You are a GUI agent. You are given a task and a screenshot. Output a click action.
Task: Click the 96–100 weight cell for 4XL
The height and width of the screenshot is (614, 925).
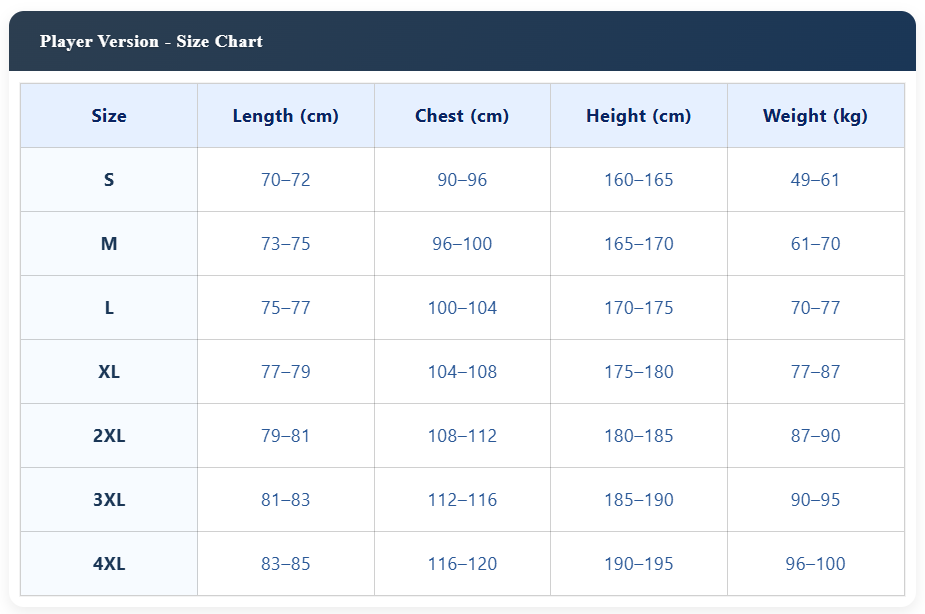(815, 564)
